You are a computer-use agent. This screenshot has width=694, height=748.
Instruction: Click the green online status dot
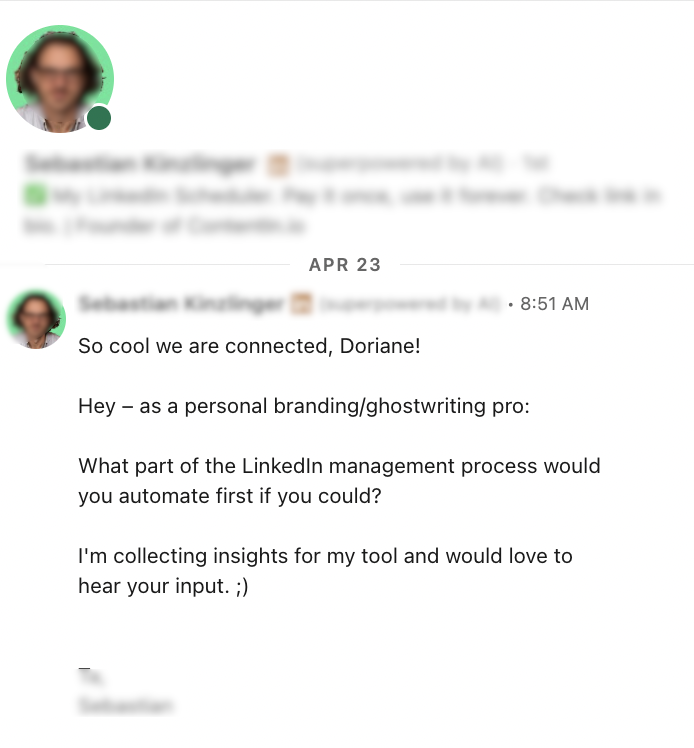pos(99,119)
